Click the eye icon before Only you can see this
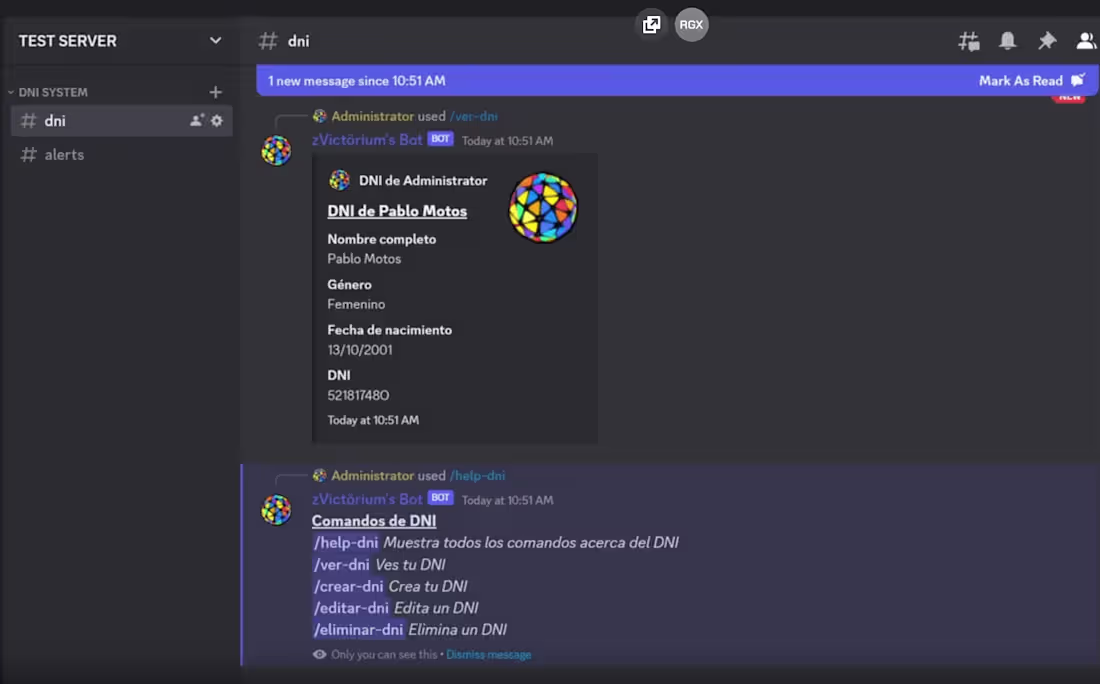This screenshot has width=1100, height=684. tap(318, 654)
